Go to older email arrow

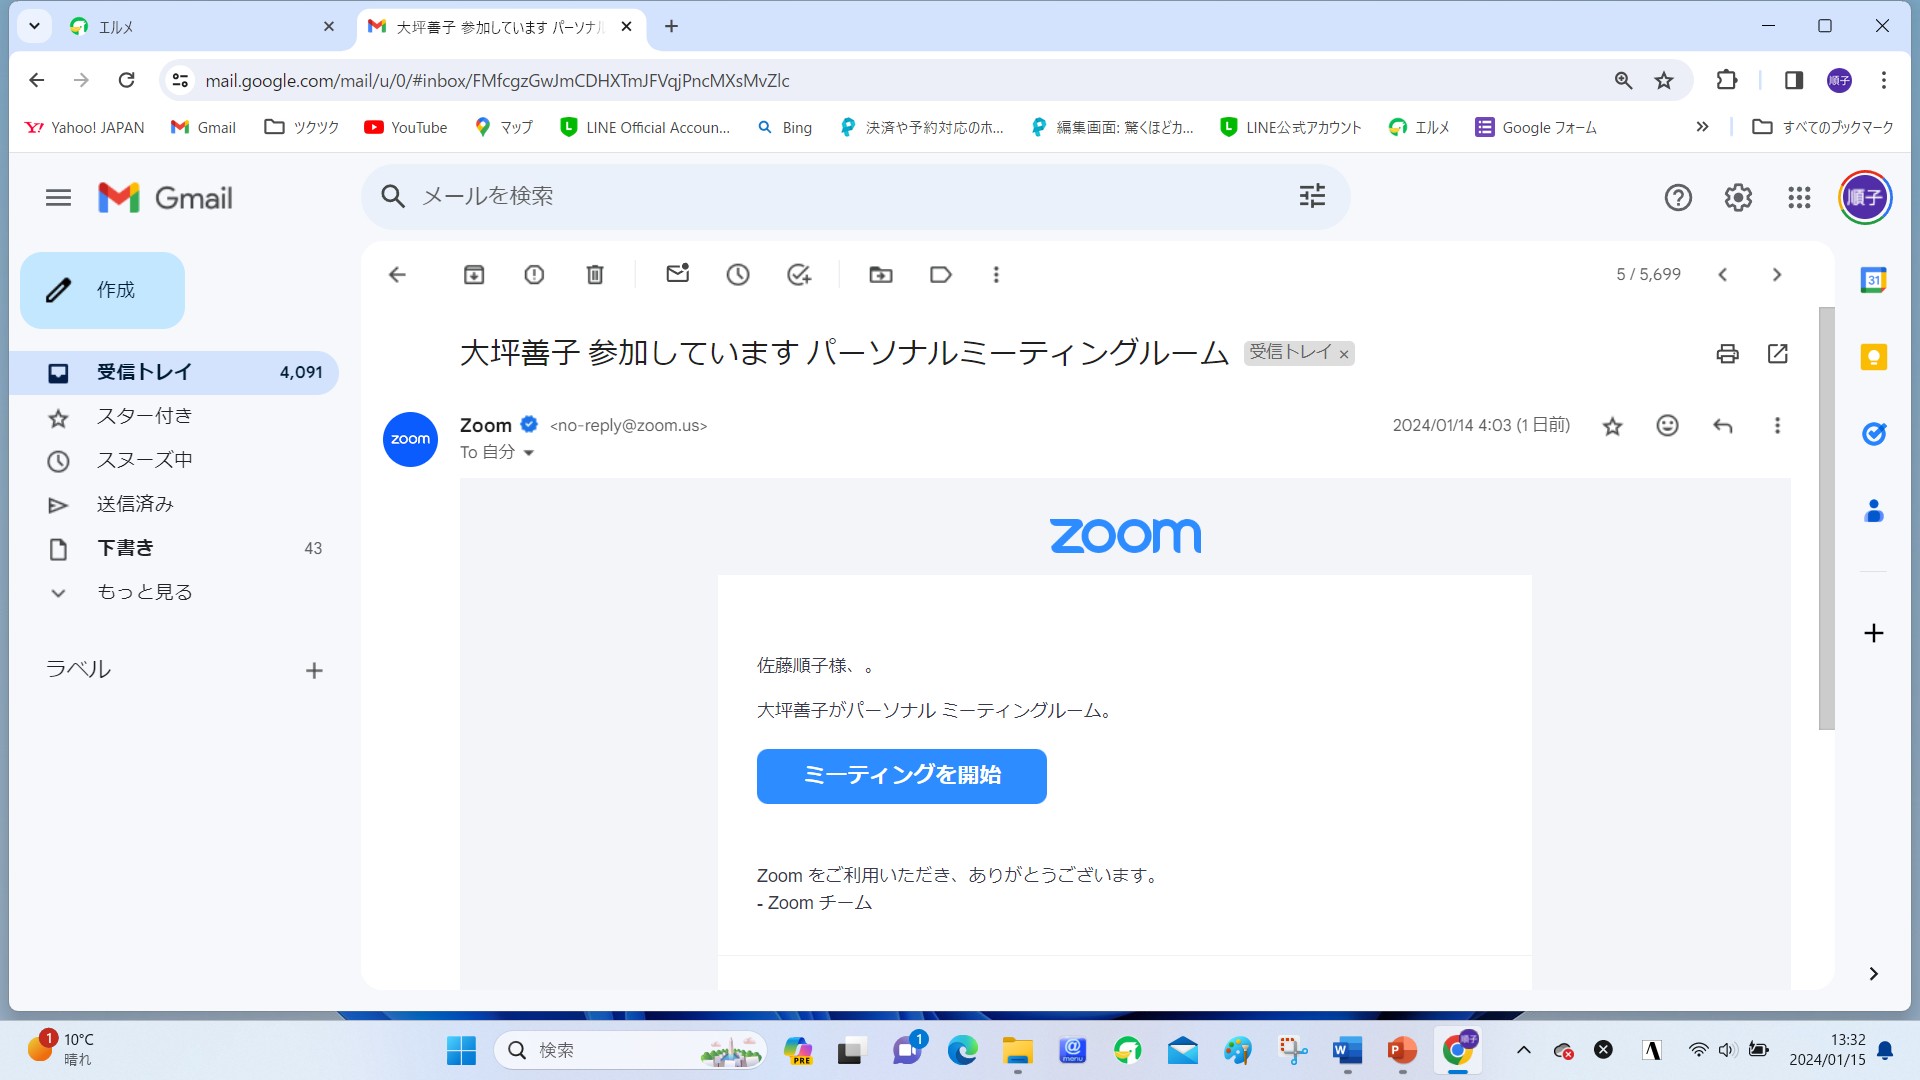pyautogui.click(x=1777, y=275)
